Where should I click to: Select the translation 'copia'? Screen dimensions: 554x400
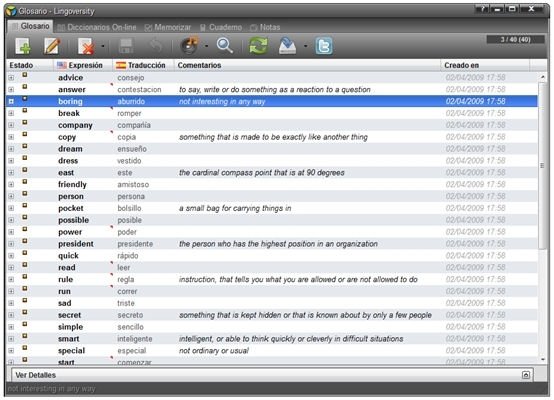(x=126, y=137)
